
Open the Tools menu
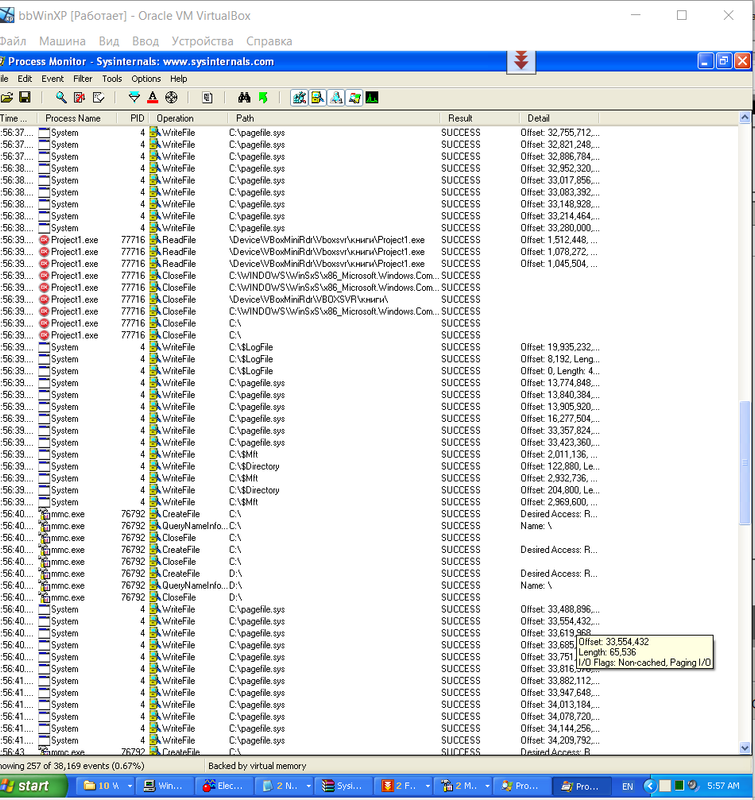[x=112, y=79]
